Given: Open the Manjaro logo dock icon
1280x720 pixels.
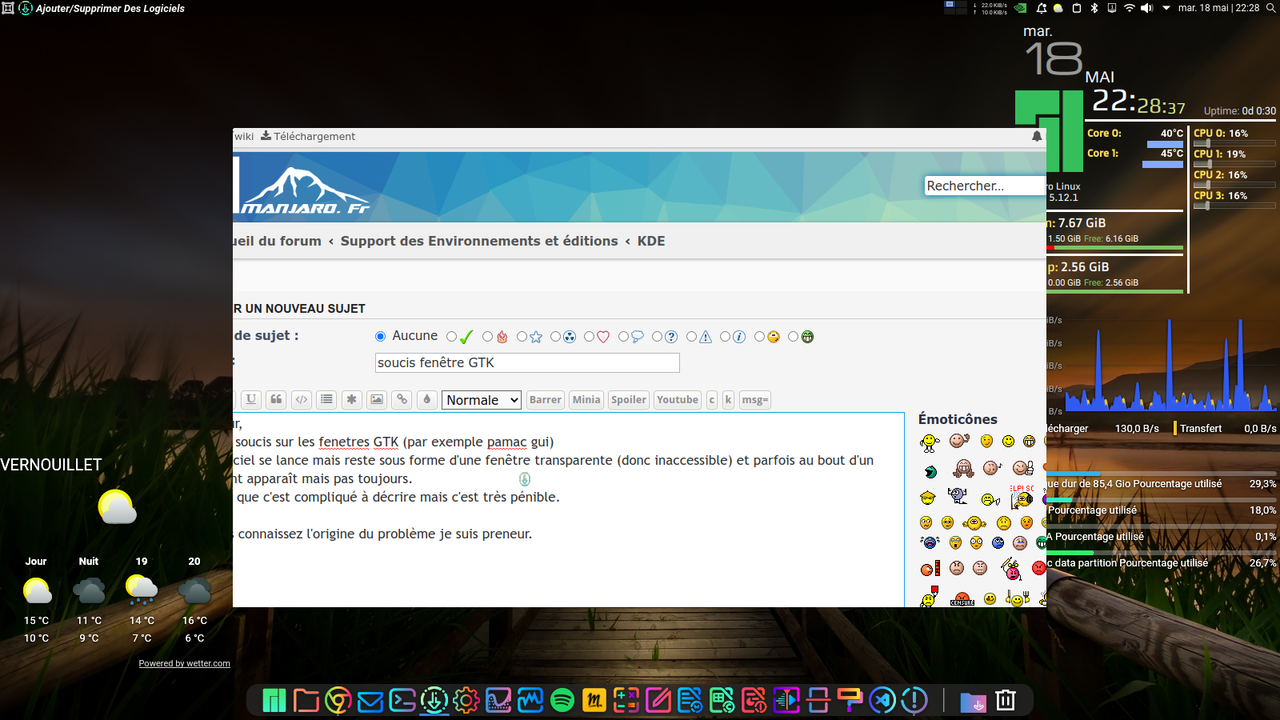Looking at the screenshot, I should tap(274, 700).
